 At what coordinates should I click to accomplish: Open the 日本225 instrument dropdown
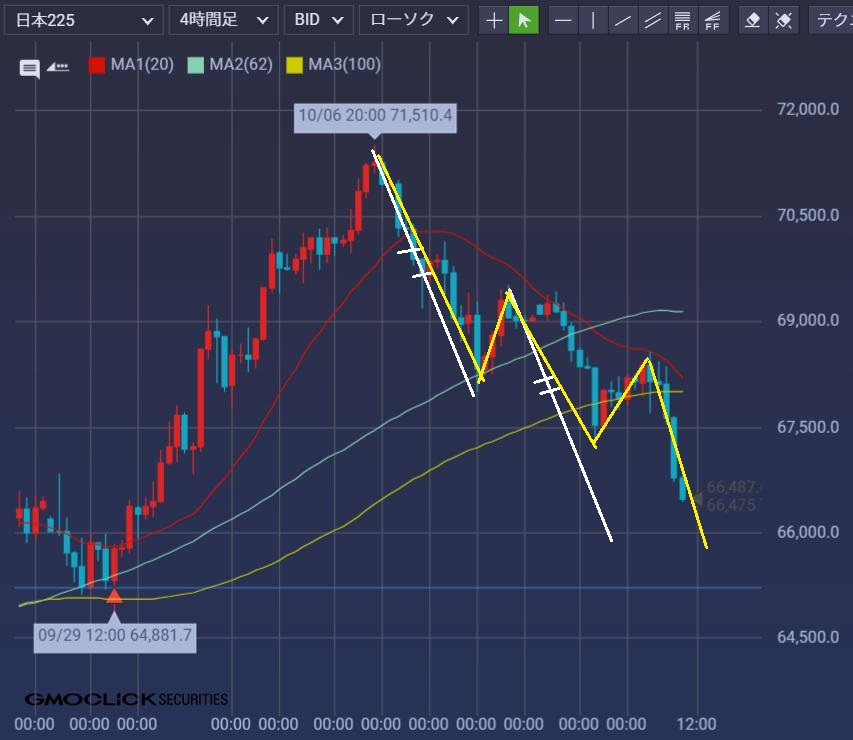(84, 20)
